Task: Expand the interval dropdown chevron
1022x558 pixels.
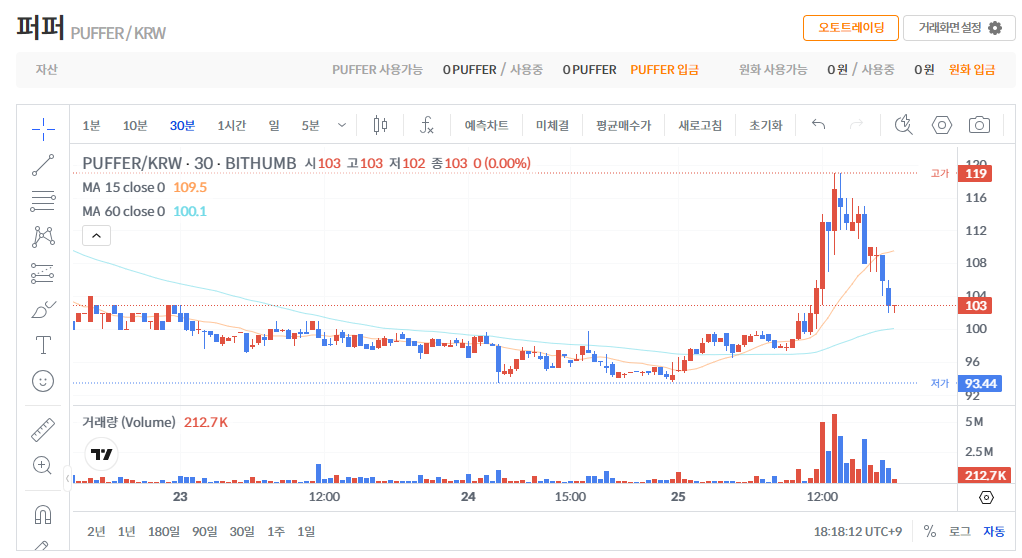Action: [342, 125]
